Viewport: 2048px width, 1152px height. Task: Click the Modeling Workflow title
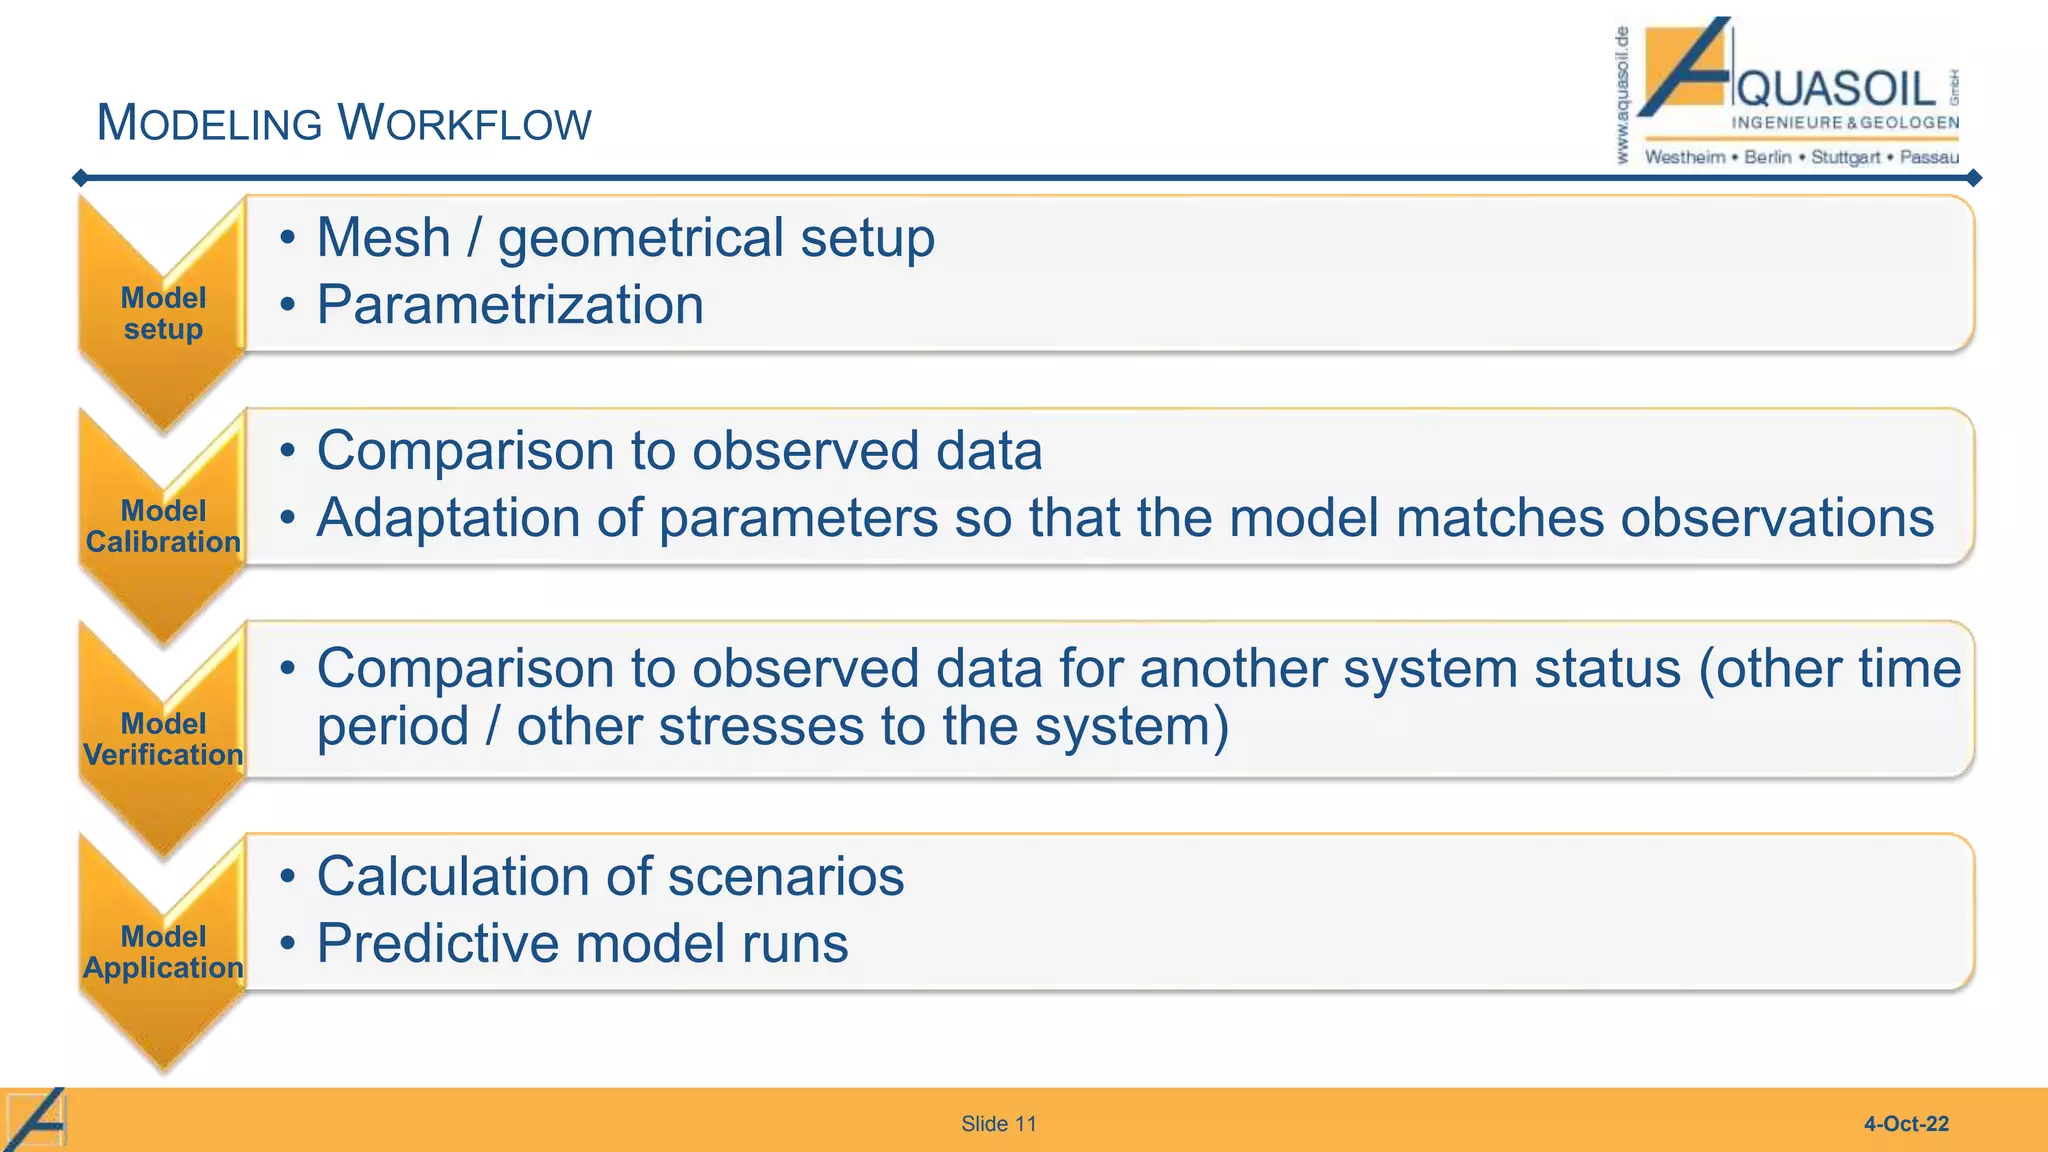[343, 123]
